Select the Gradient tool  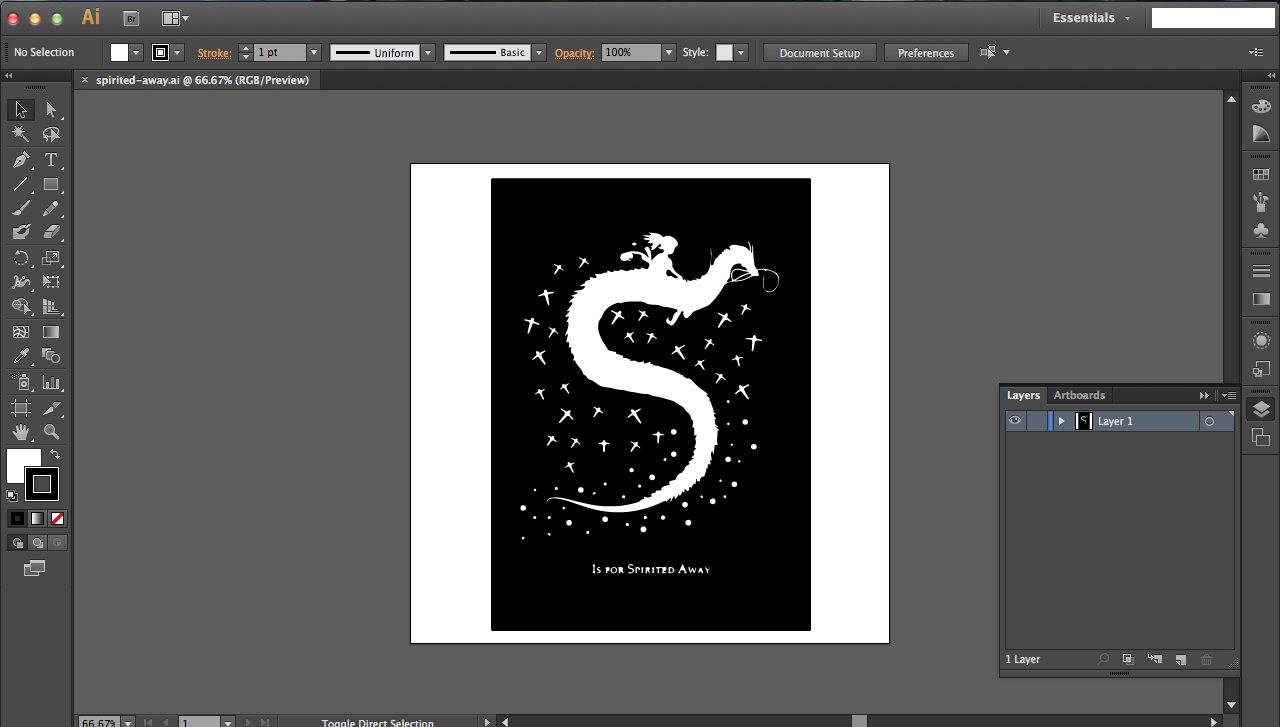click(51, 332)
